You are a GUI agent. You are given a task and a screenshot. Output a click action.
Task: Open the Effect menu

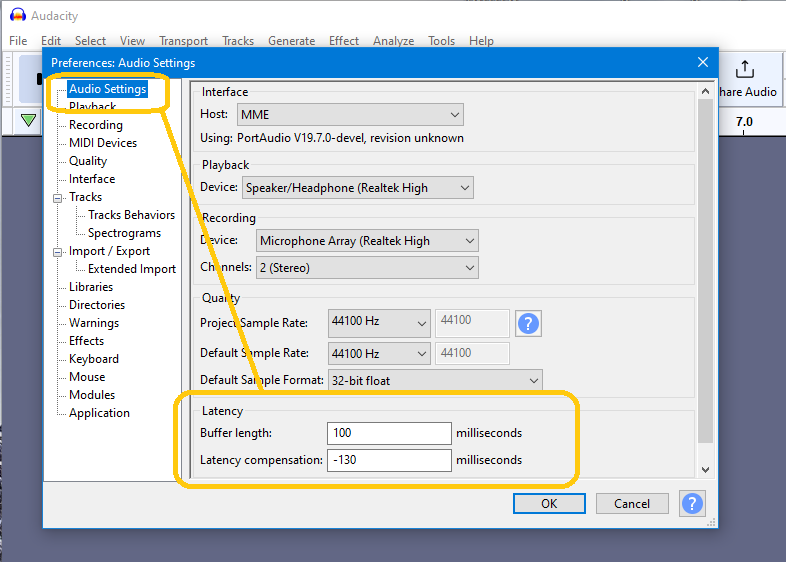[344, 41]
